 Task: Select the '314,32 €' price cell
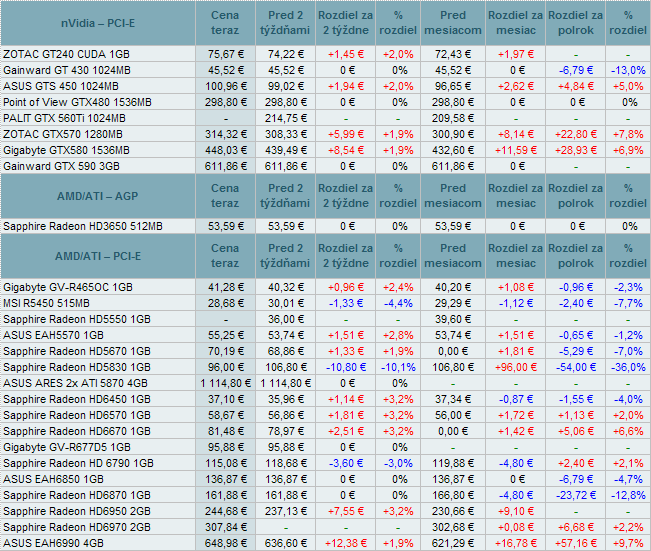point(226,135)
